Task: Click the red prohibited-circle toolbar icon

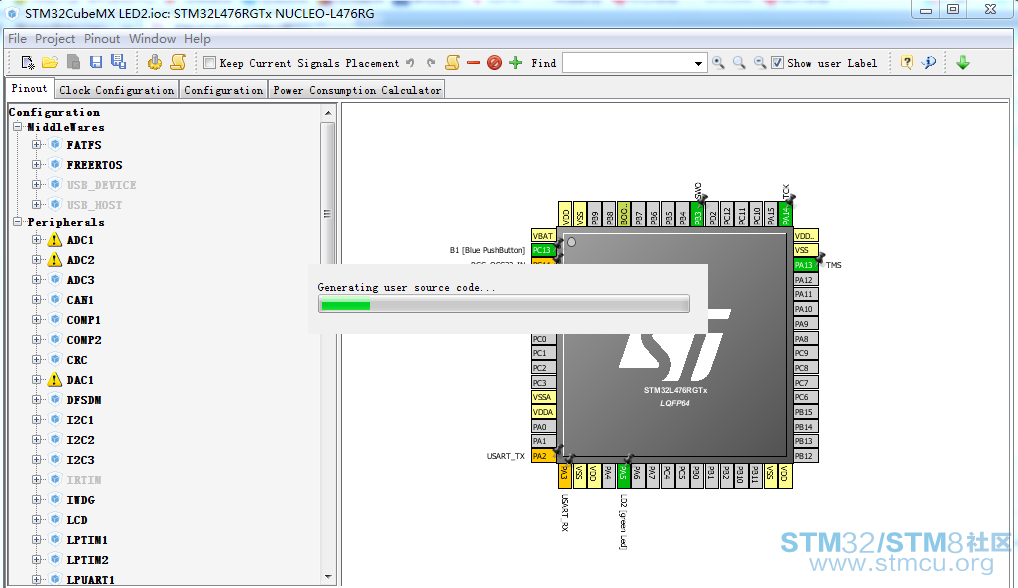Action: 494,63
